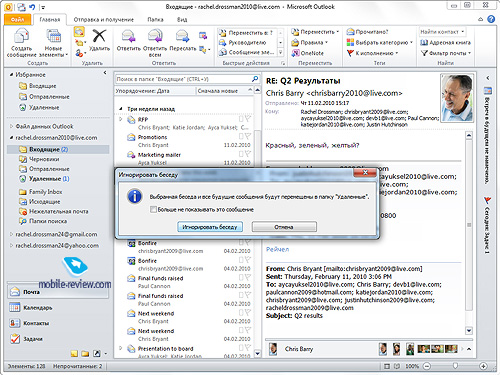Click Отмена button in dialog
The image size is (500, 375).
[284, 227]
